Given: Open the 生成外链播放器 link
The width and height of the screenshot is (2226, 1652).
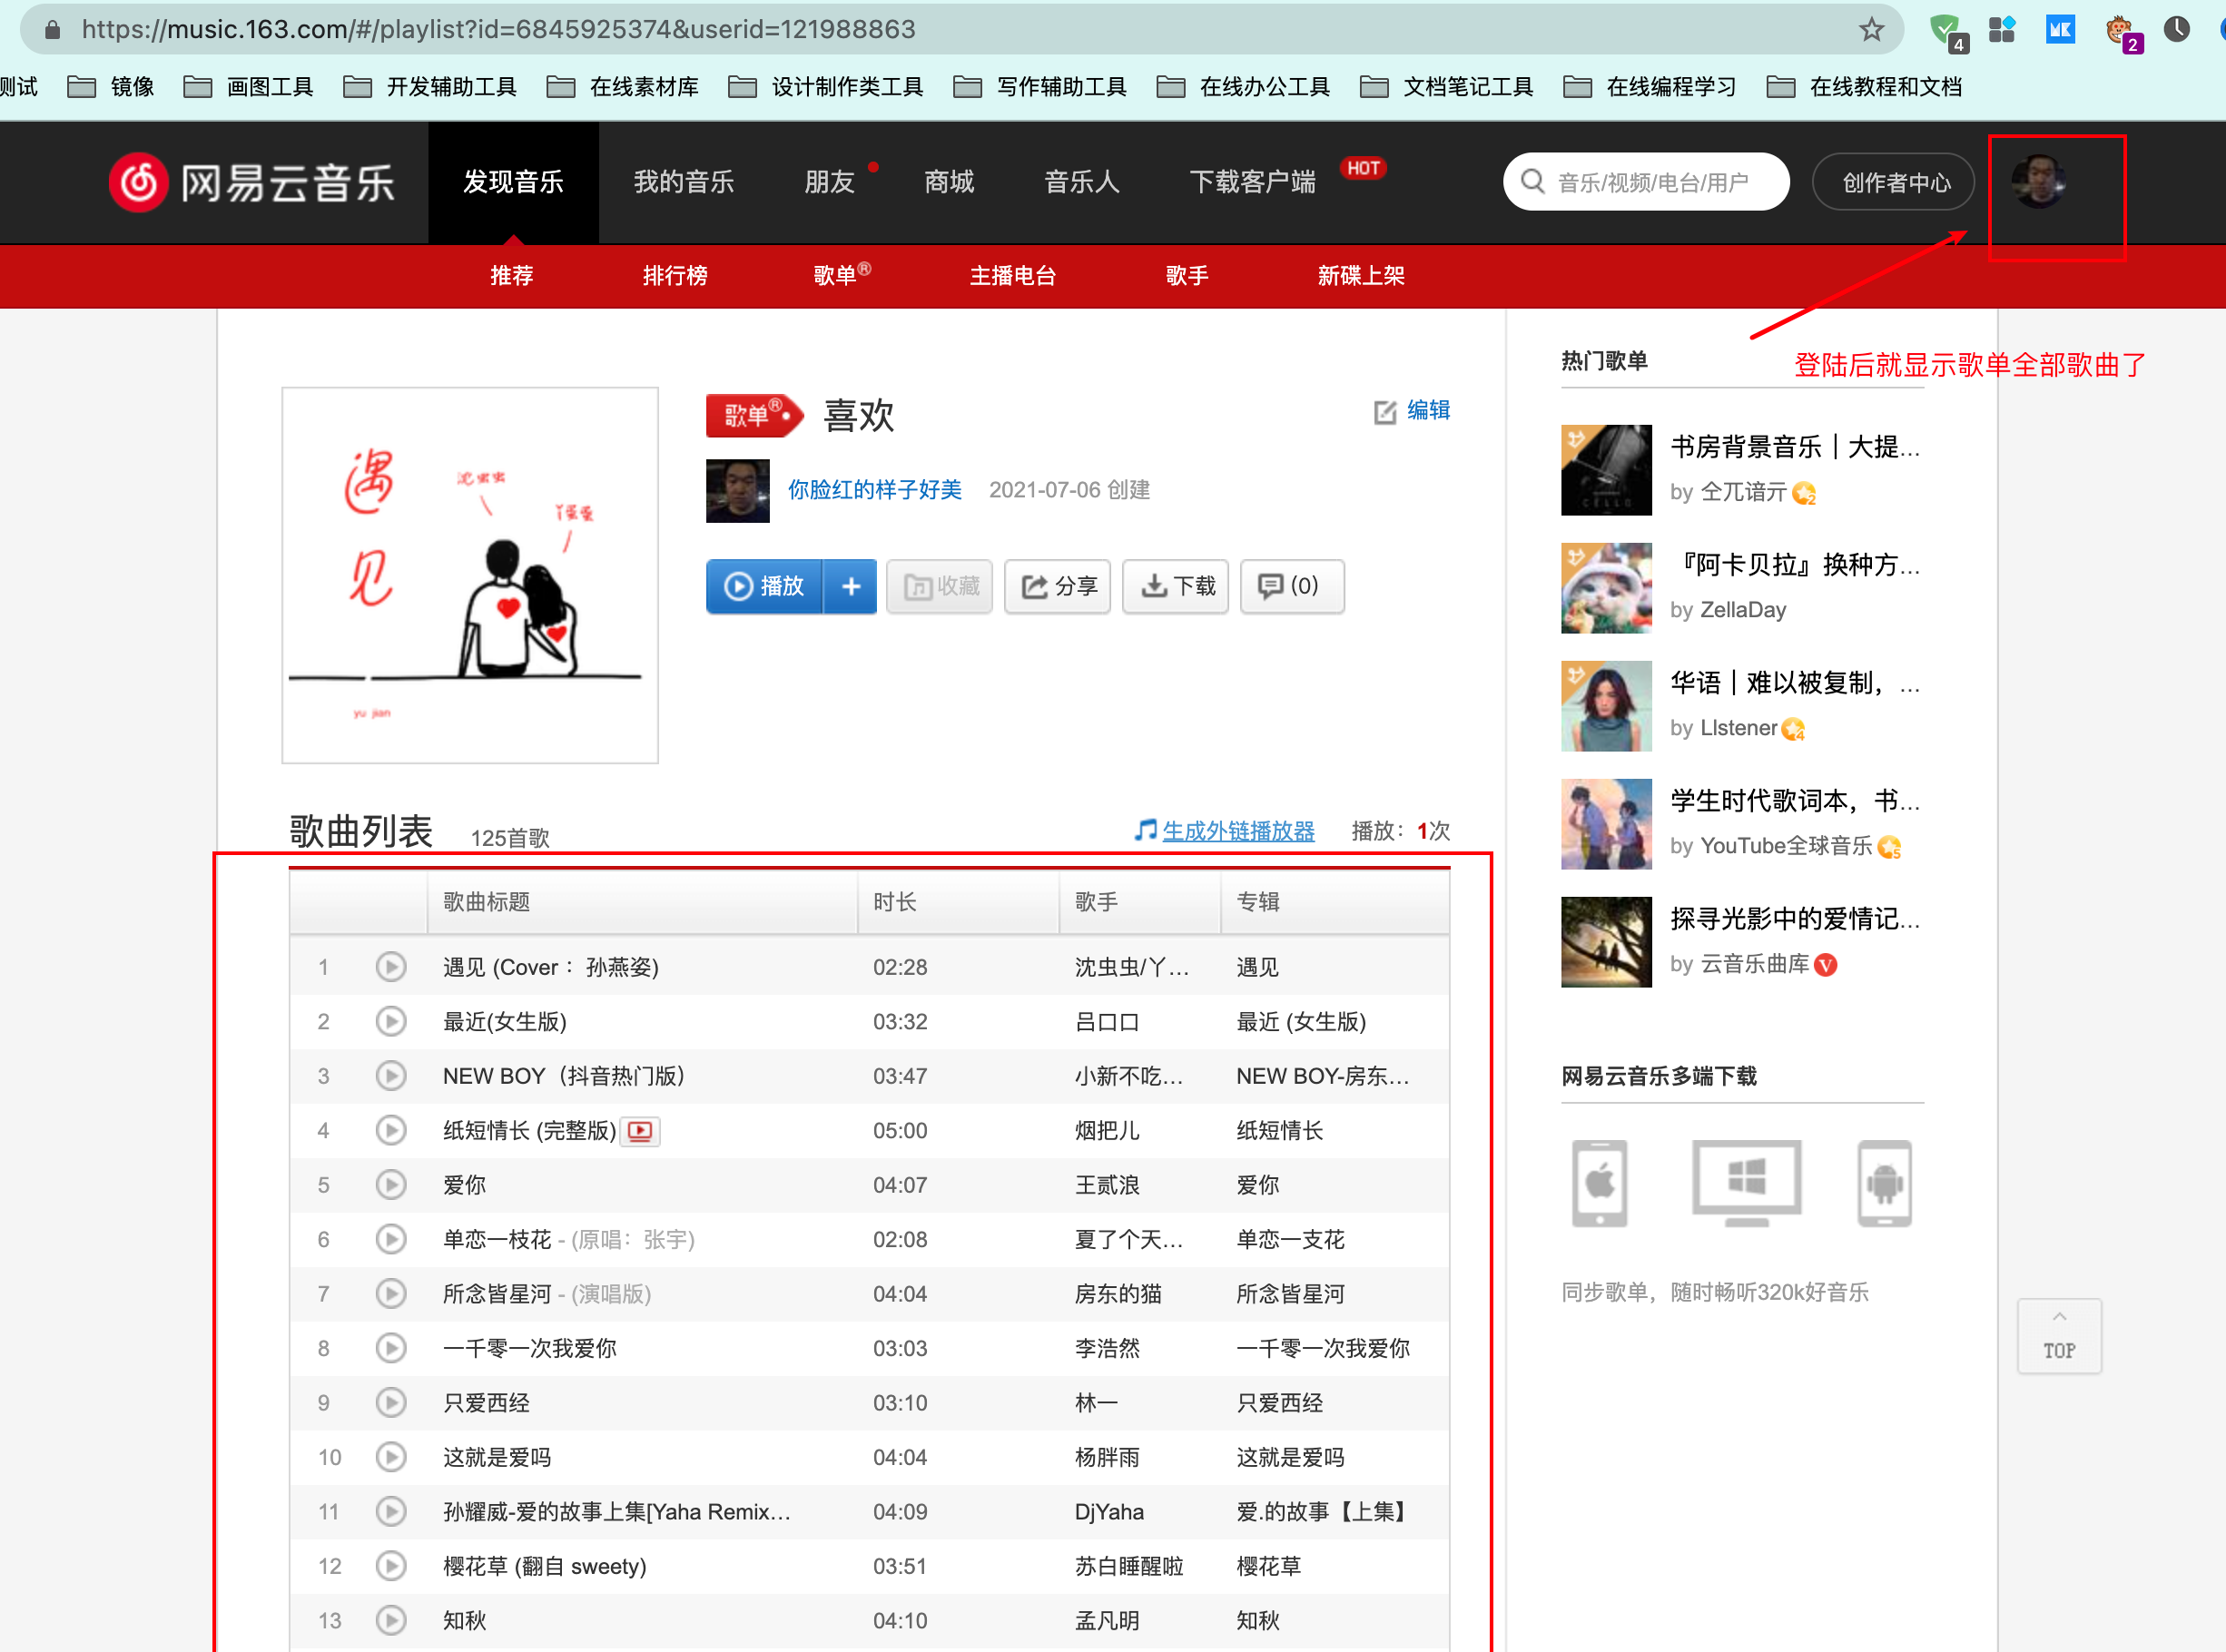Looking at the screenshot, I should tap(1237, 831).
